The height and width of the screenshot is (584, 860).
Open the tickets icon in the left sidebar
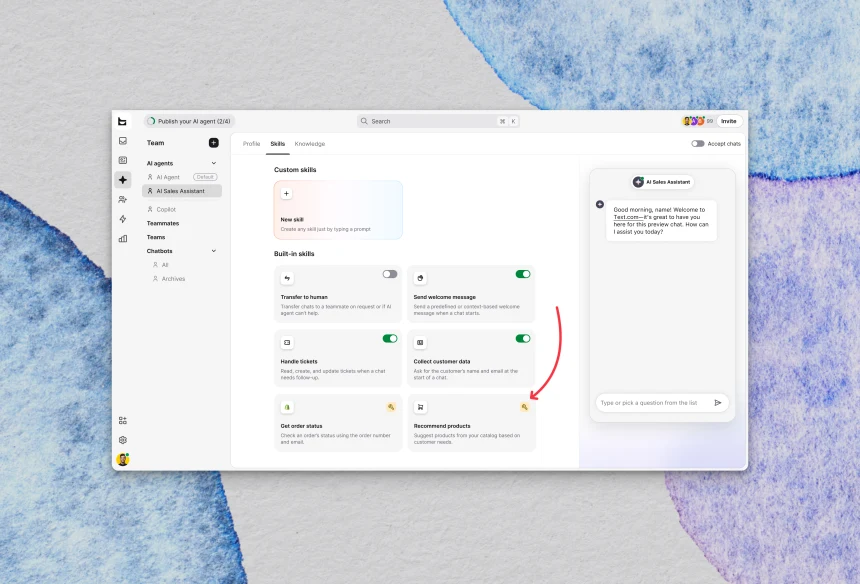click(x=123, y=160)
